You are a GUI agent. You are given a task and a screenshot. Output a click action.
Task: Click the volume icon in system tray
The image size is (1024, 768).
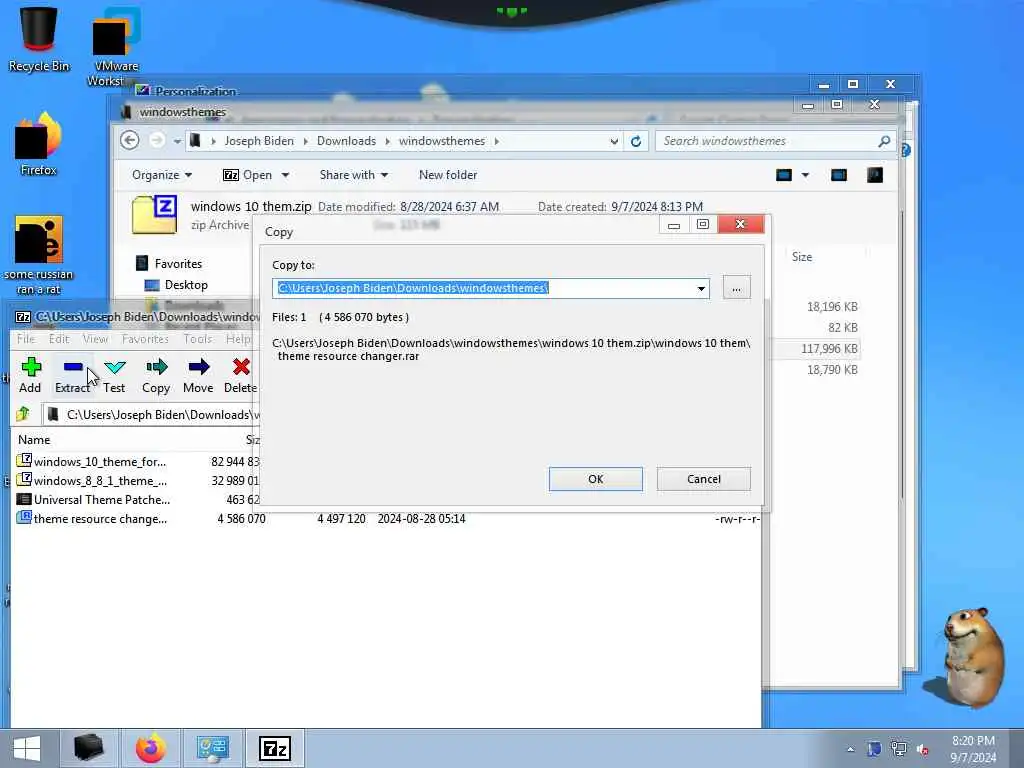tap(923, 750)
